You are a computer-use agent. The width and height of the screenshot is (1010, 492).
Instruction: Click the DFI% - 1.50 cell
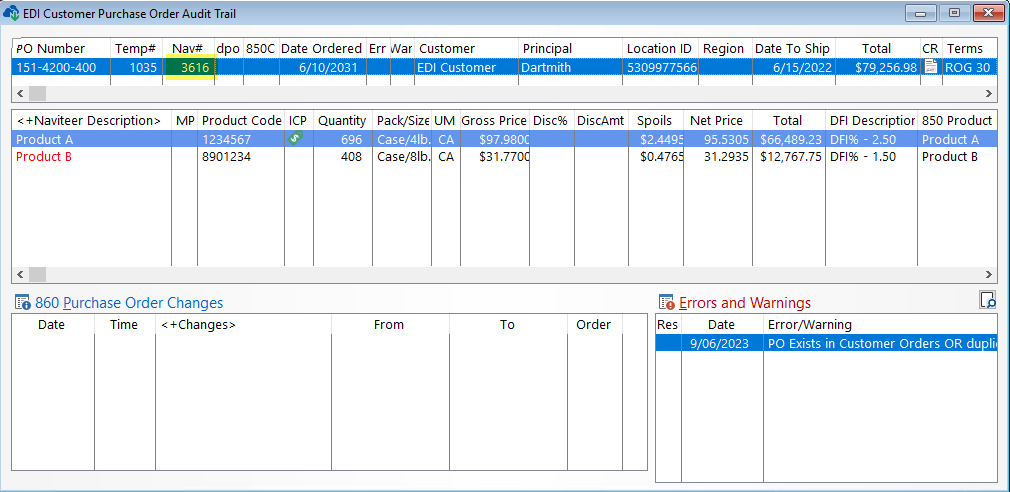coord(862,156)
